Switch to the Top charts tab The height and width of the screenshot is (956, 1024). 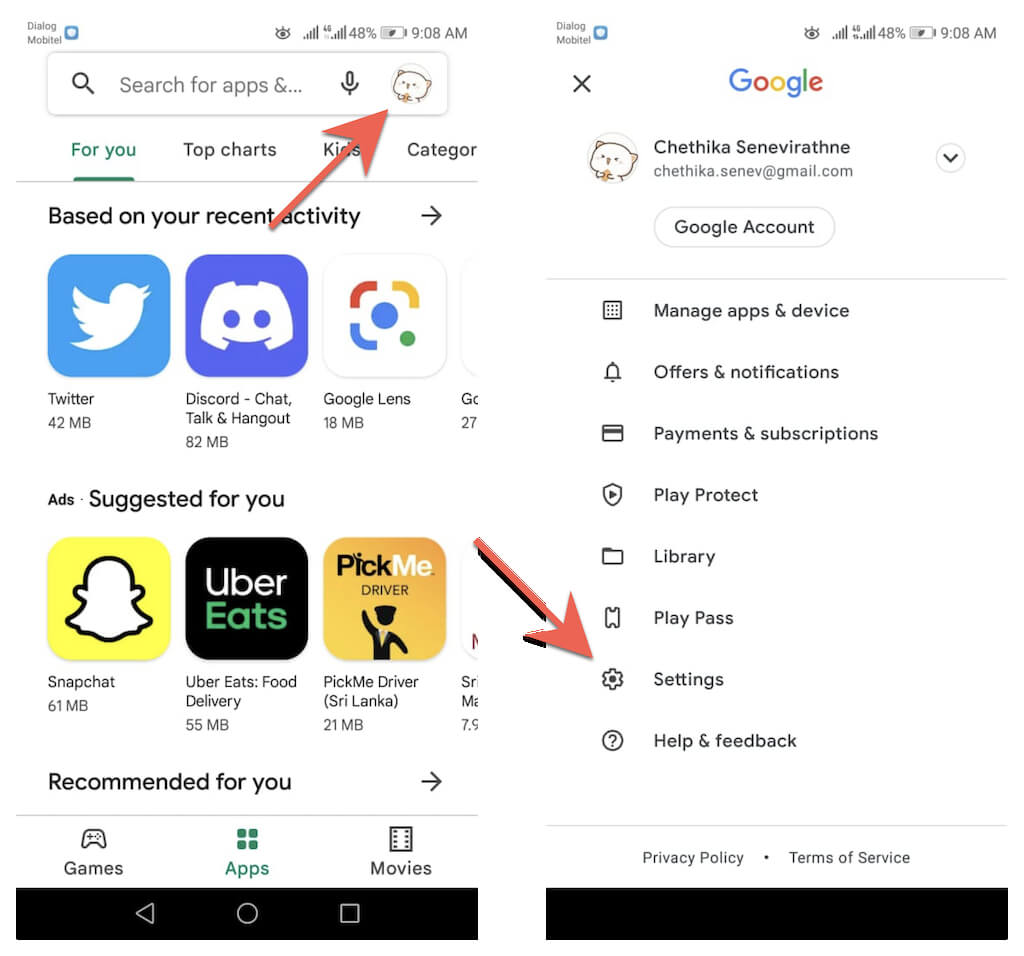(x=230, y=150)
